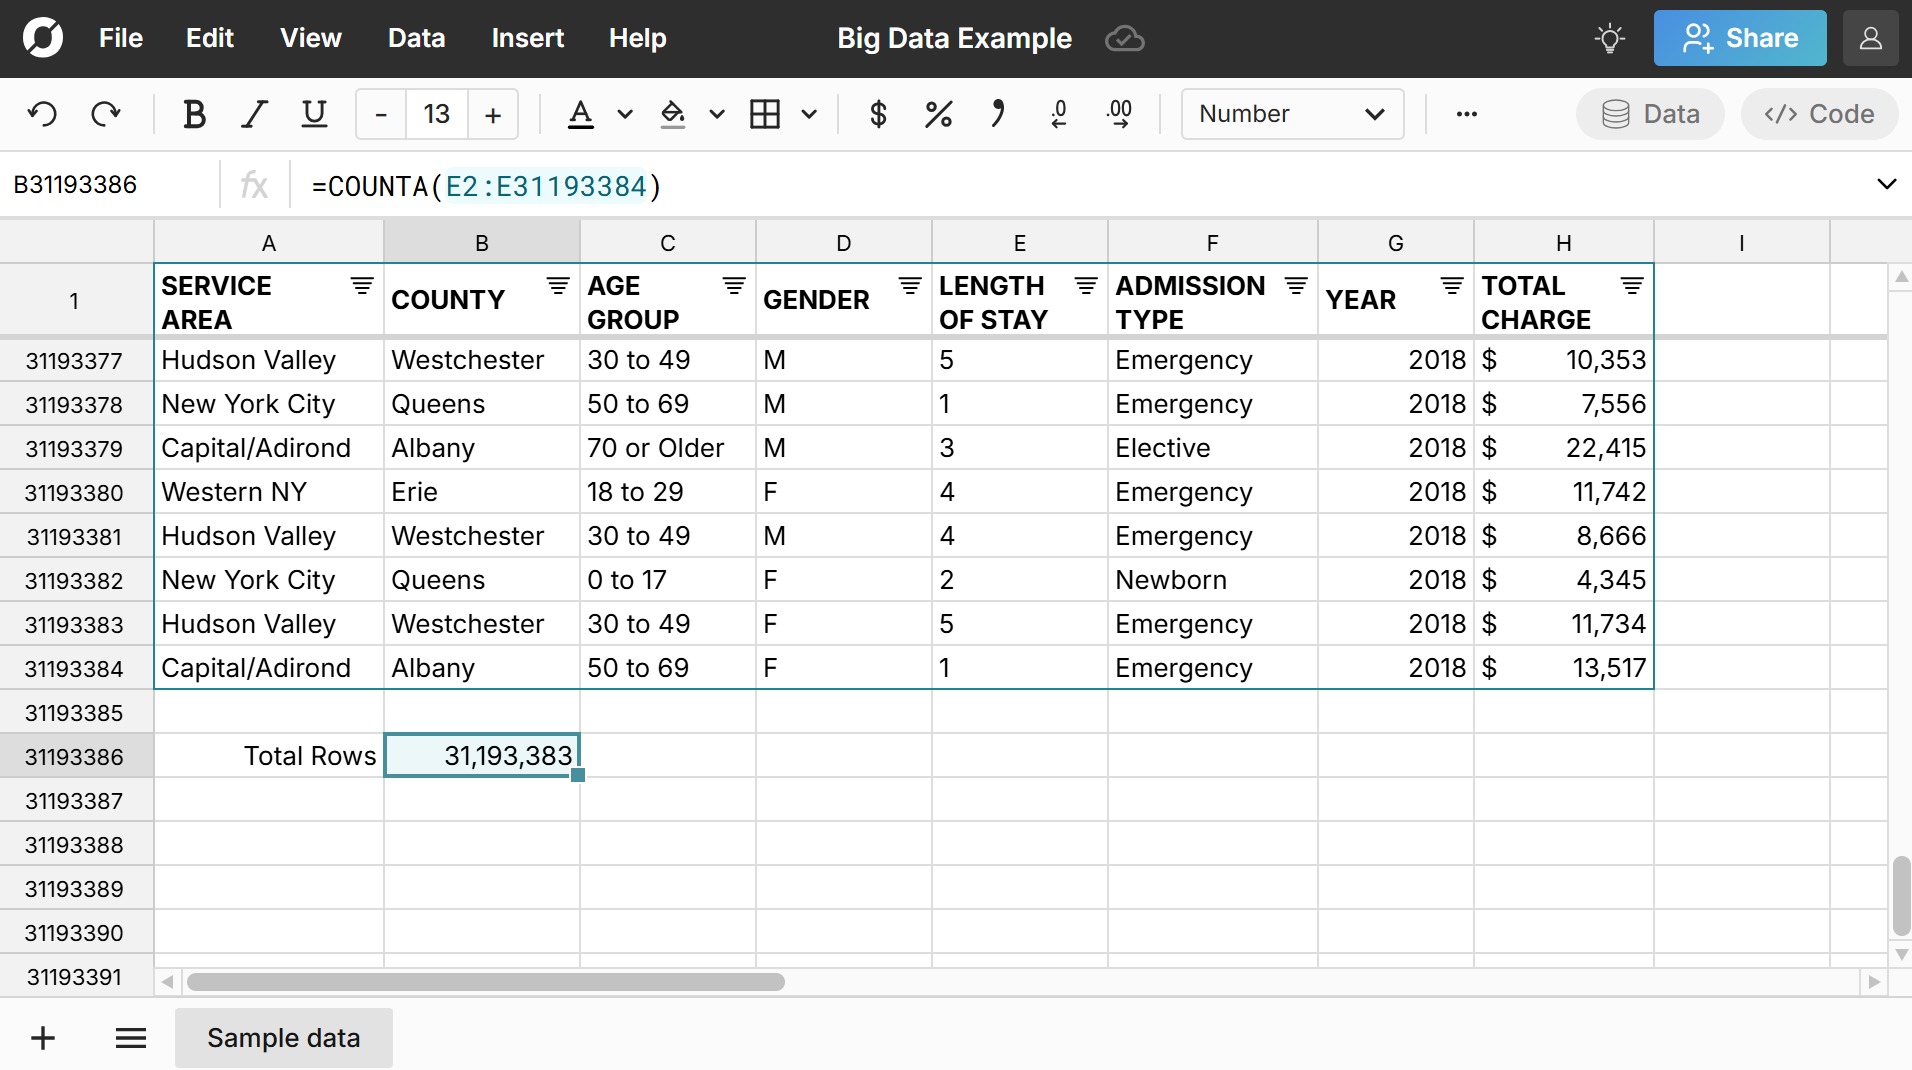Viewport: 1912px width, 1070px height.
Task: Click the increase decimal places icon
Action: tap(1120, 114)
